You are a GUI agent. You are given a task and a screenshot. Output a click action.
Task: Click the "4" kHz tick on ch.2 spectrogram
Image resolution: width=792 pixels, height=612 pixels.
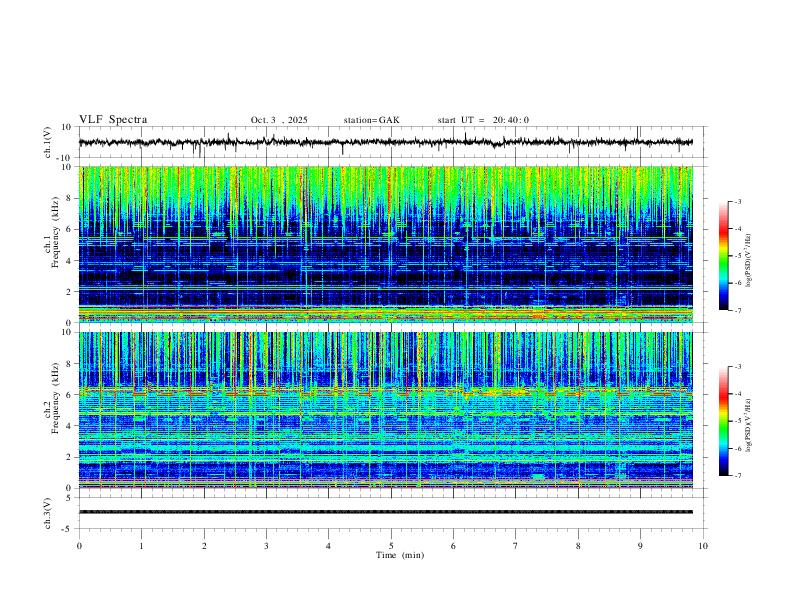click(x=69, y=426)
